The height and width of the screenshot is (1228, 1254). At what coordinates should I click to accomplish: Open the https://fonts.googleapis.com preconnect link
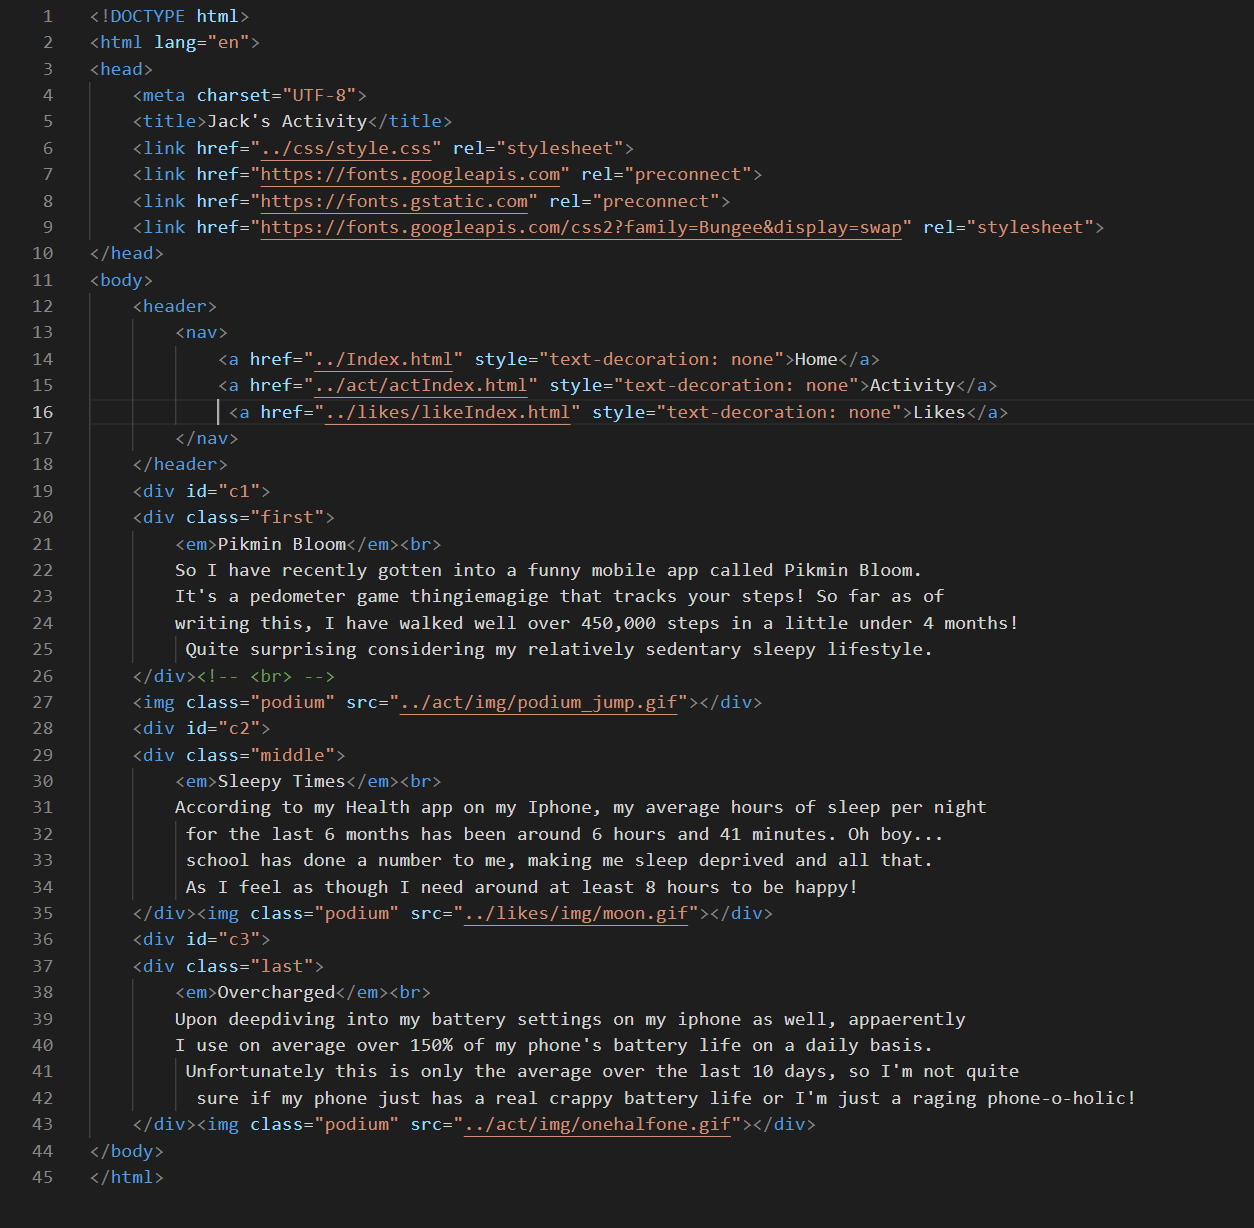(410, 174)
